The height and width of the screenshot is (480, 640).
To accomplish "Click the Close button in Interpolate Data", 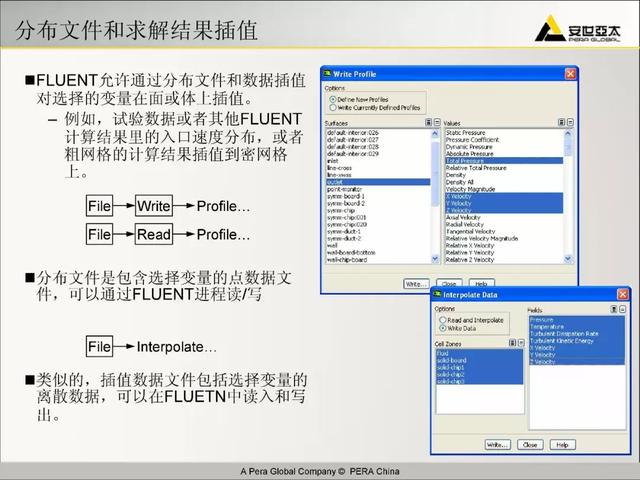I will click(x=530, y=444).
